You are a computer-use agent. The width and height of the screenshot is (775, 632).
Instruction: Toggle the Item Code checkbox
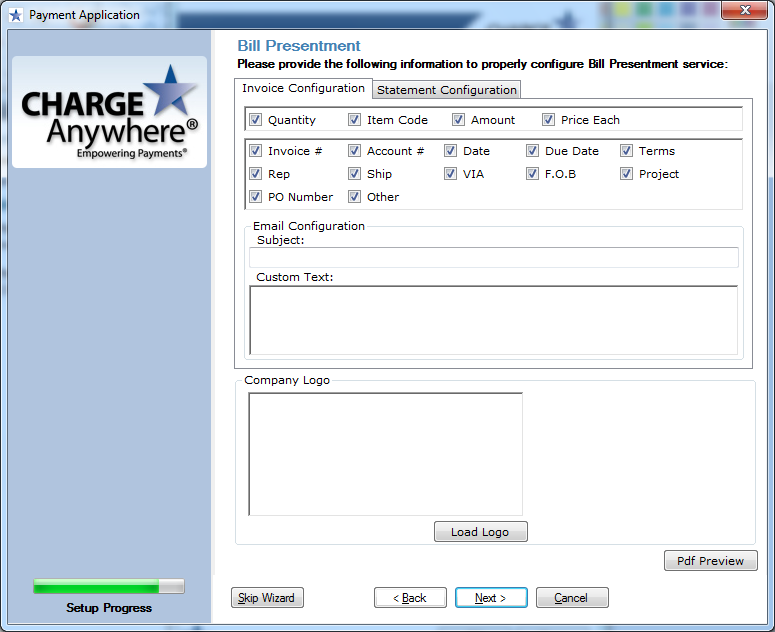[355, 120]
